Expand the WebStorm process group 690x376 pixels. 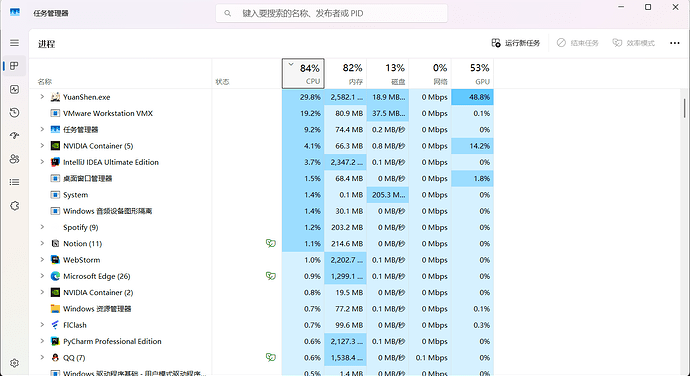(x=42, y=259)
